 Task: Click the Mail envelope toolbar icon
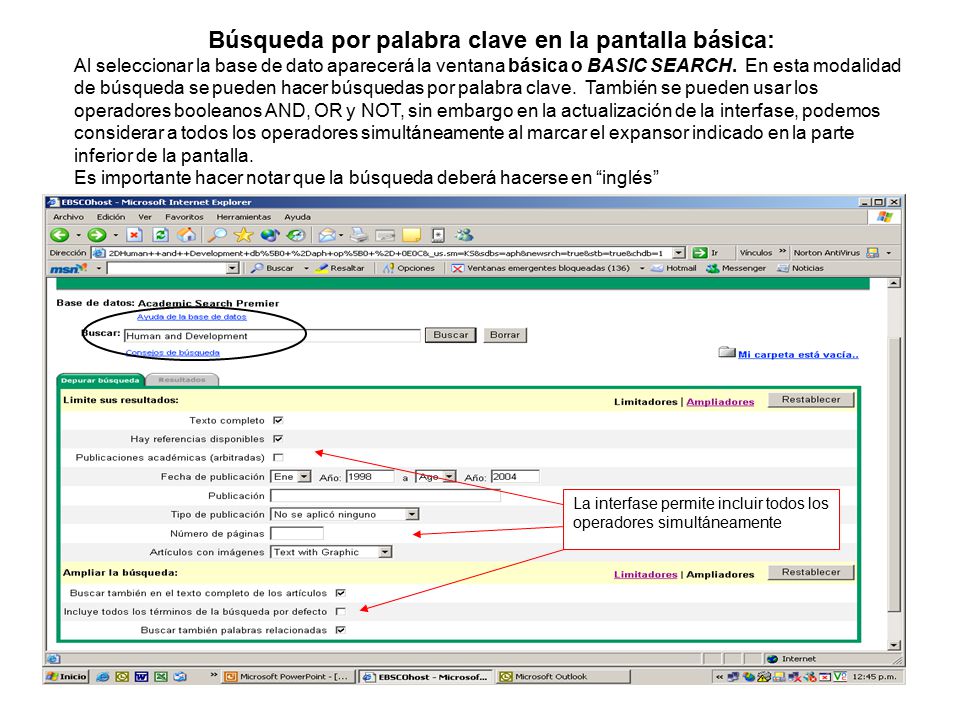pos(328,235)
